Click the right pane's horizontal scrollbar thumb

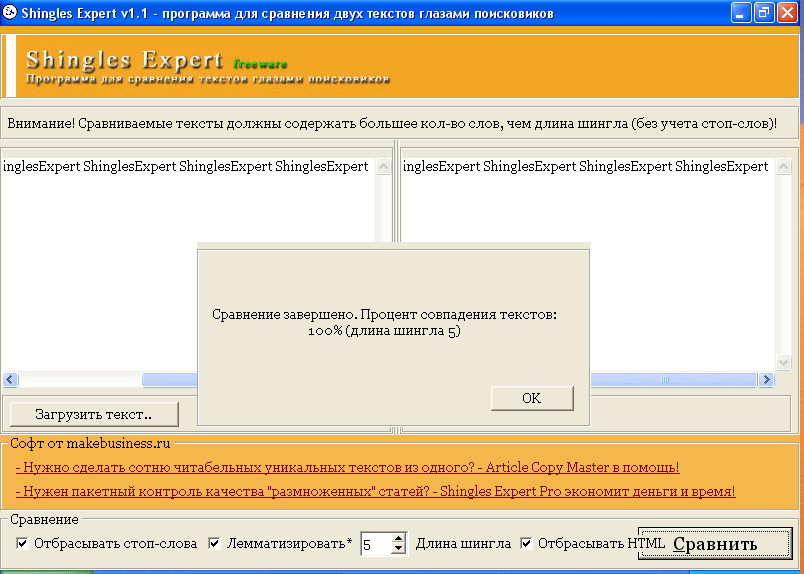[673, 380]
